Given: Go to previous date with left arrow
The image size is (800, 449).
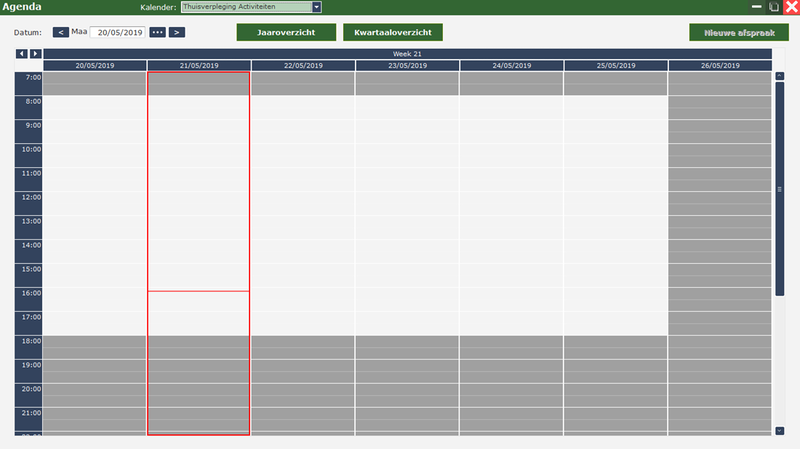Looking at the screenshot, I should pyautogui.click(x=60, y=32).
